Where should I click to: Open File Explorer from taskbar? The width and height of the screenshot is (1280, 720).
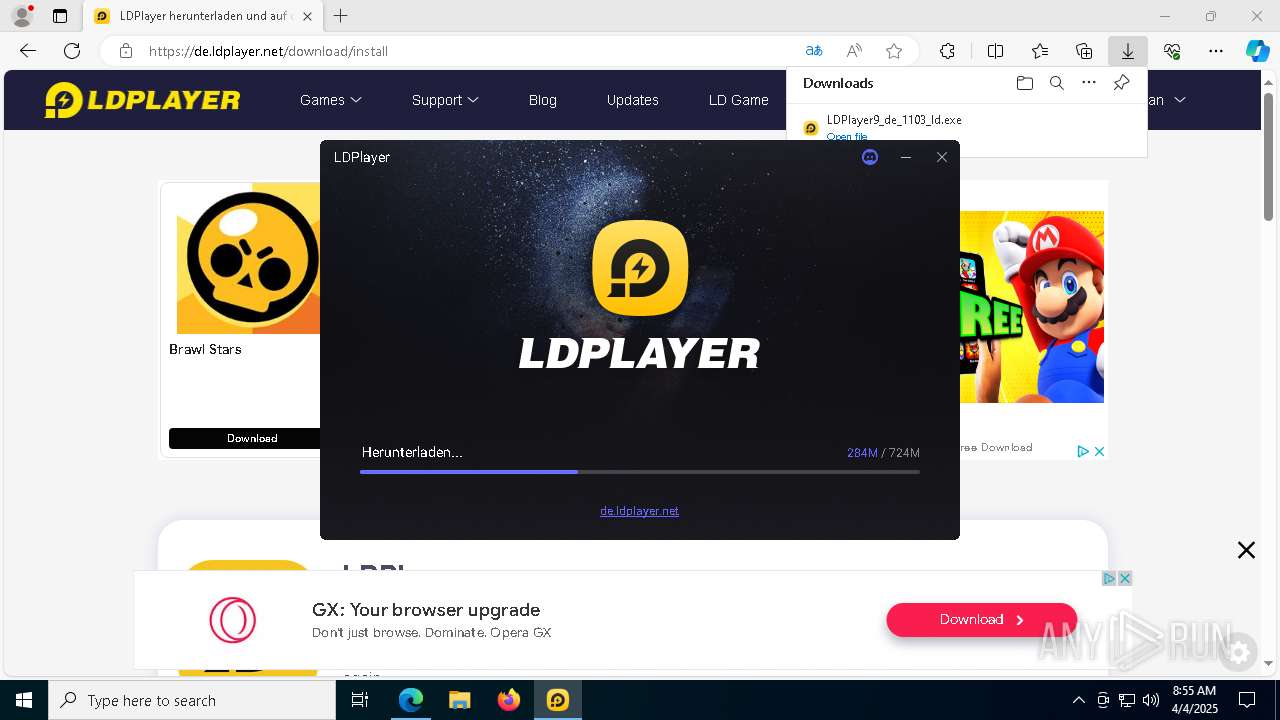tap(460, 700)
